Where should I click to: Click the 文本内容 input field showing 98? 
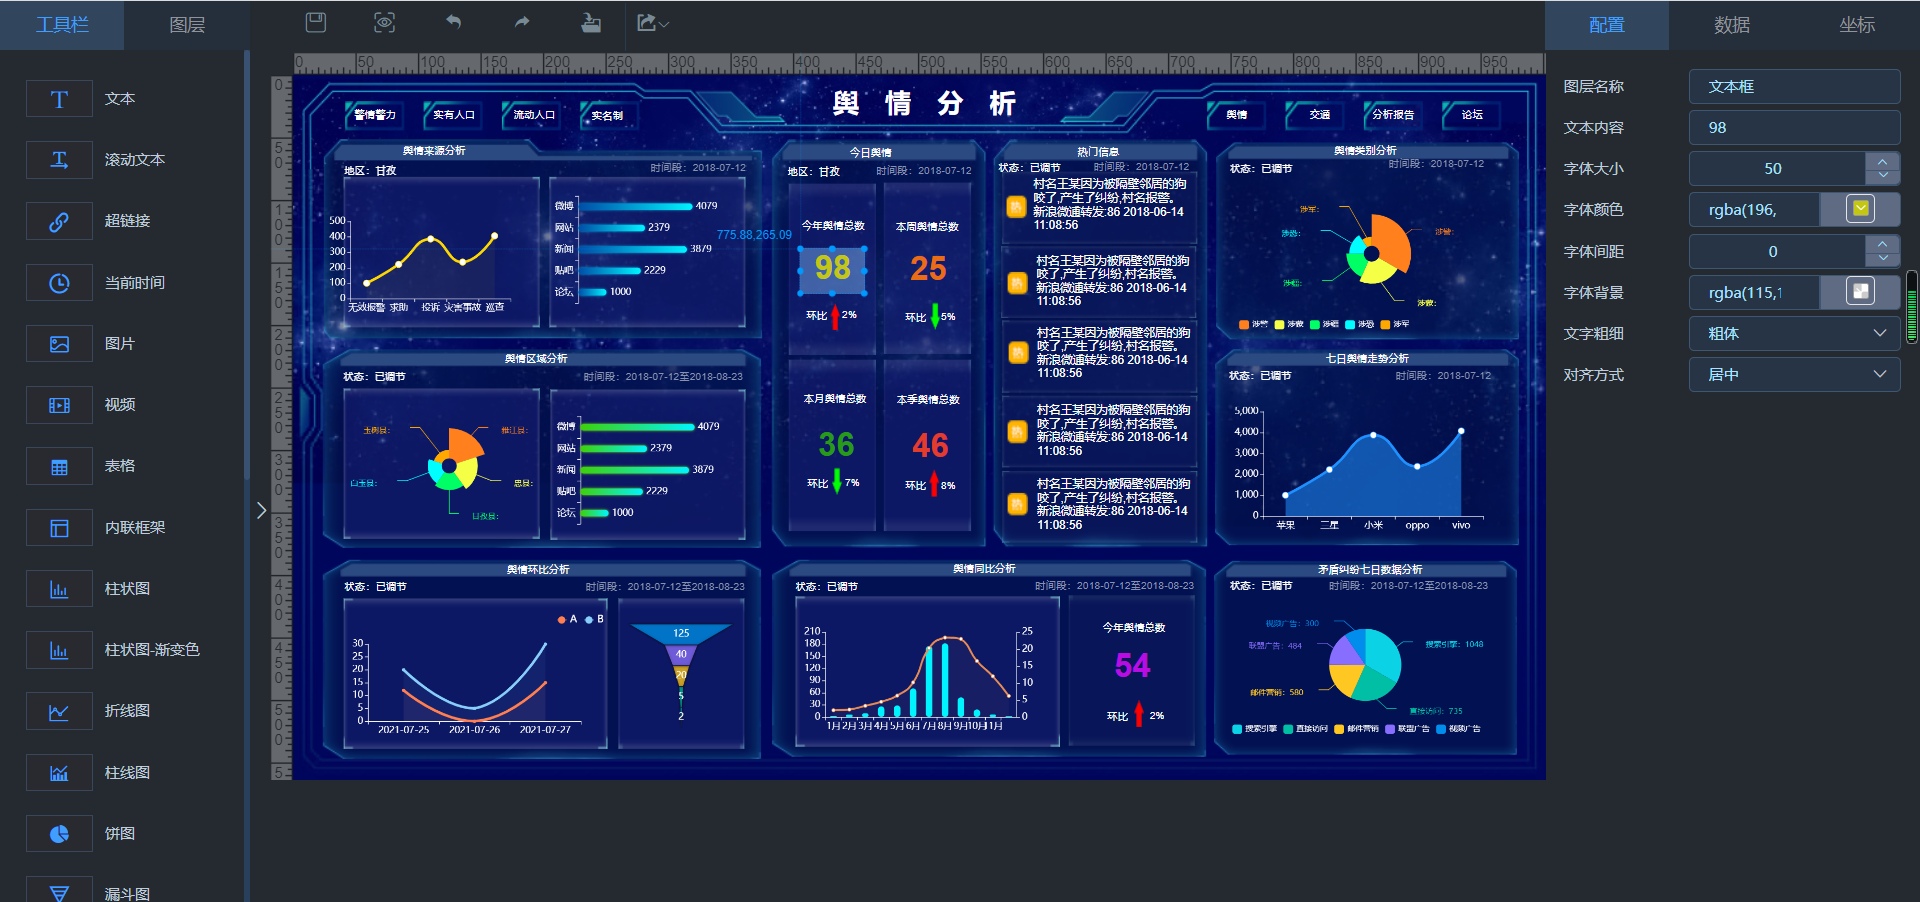click(x=1794, y=128)
